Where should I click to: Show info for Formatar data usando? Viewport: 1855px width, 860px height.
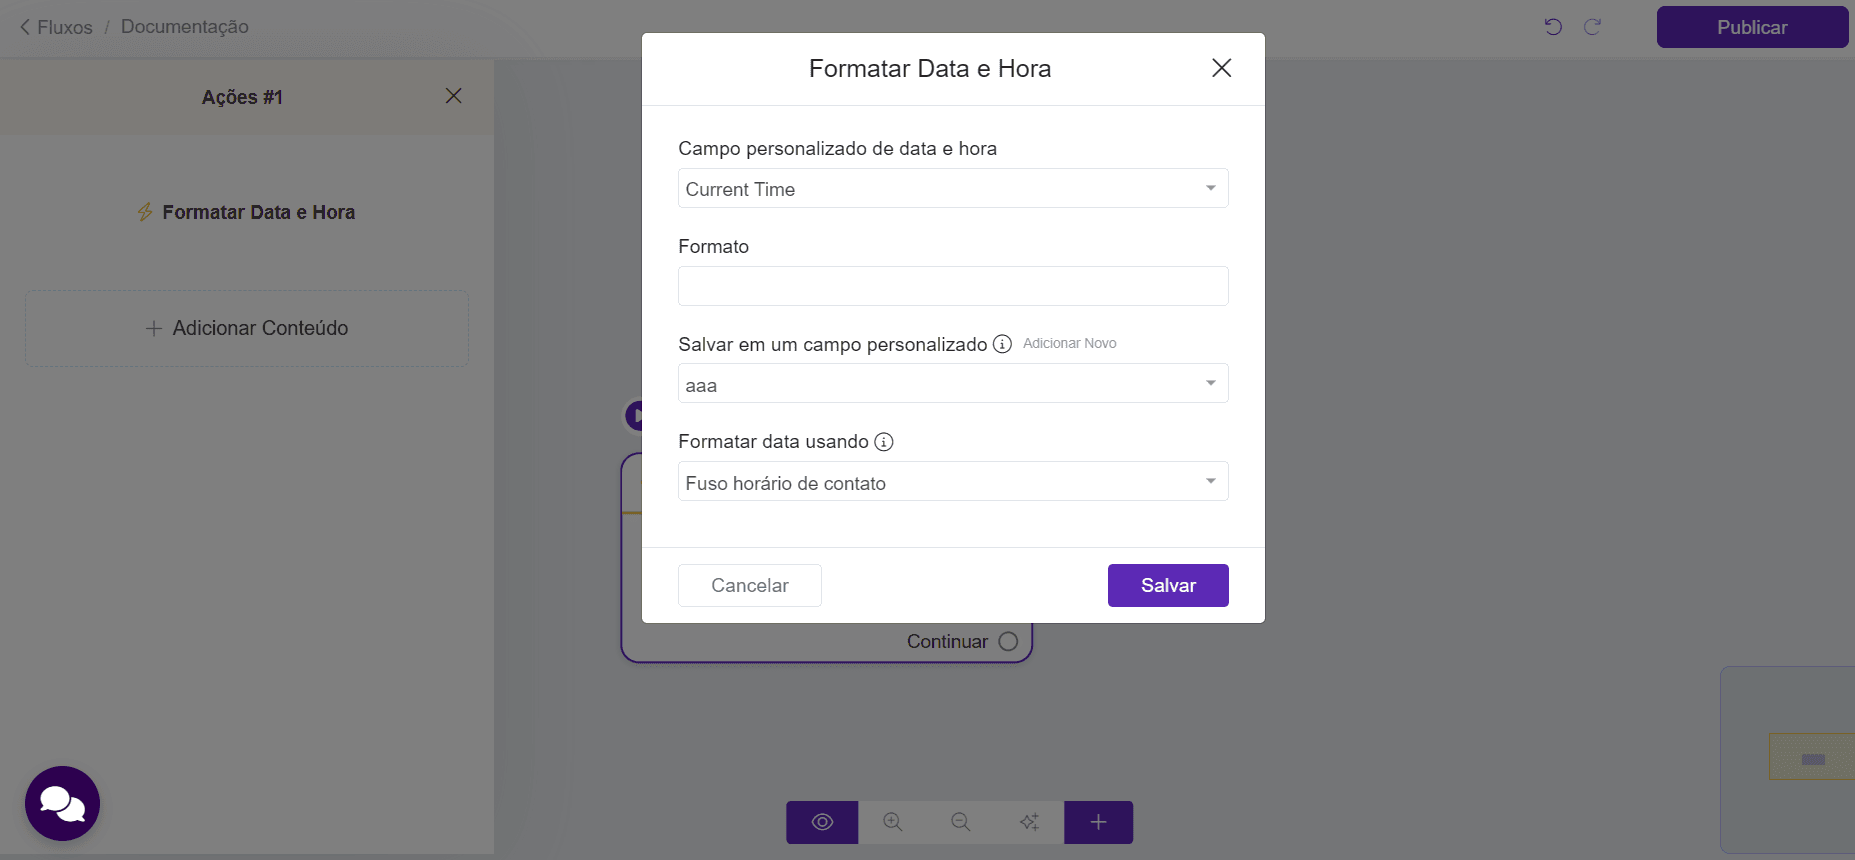tap(884, 442)
